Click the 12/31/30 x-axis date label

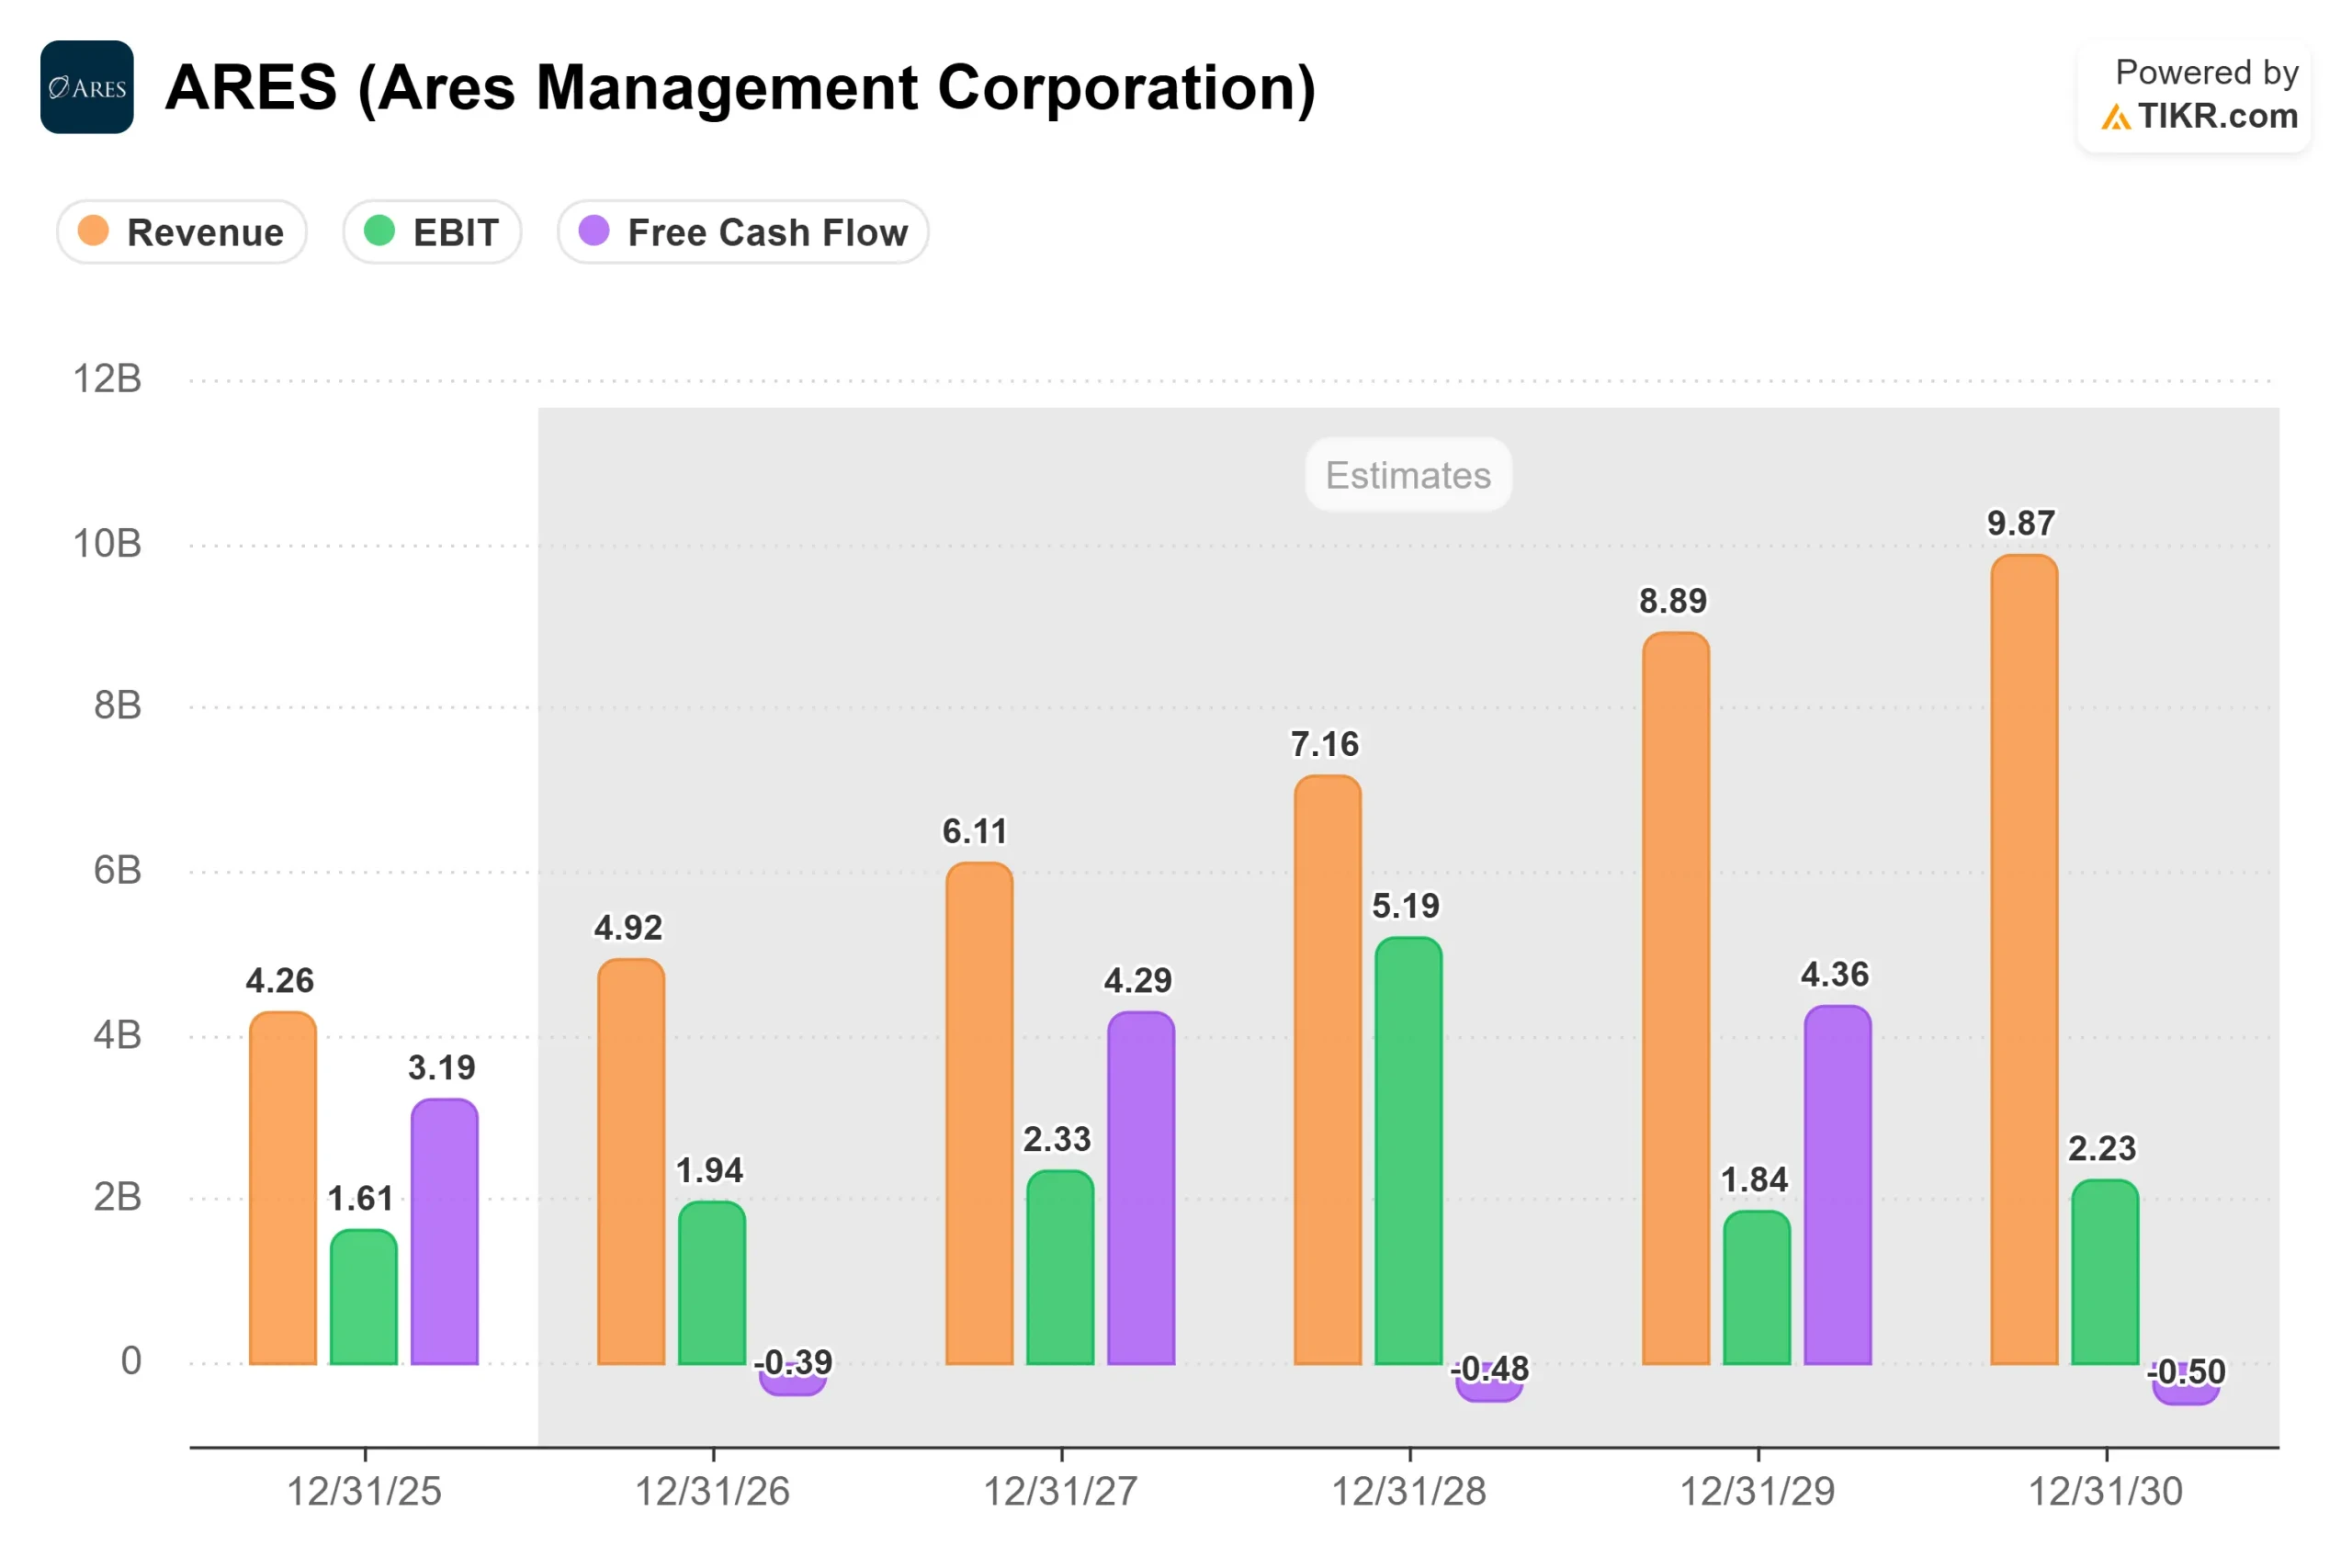tap(2105, 1491)
